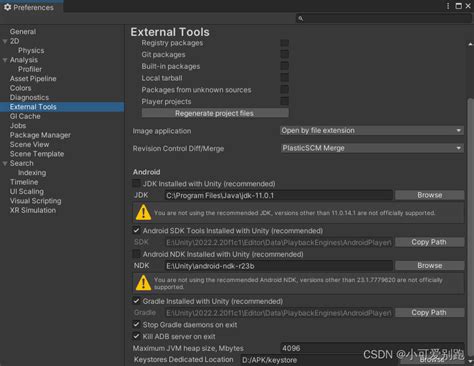Screen dimensions: 474x366
Task: Tick the Registry packages checkbox
Action: [x=284, y=43]
